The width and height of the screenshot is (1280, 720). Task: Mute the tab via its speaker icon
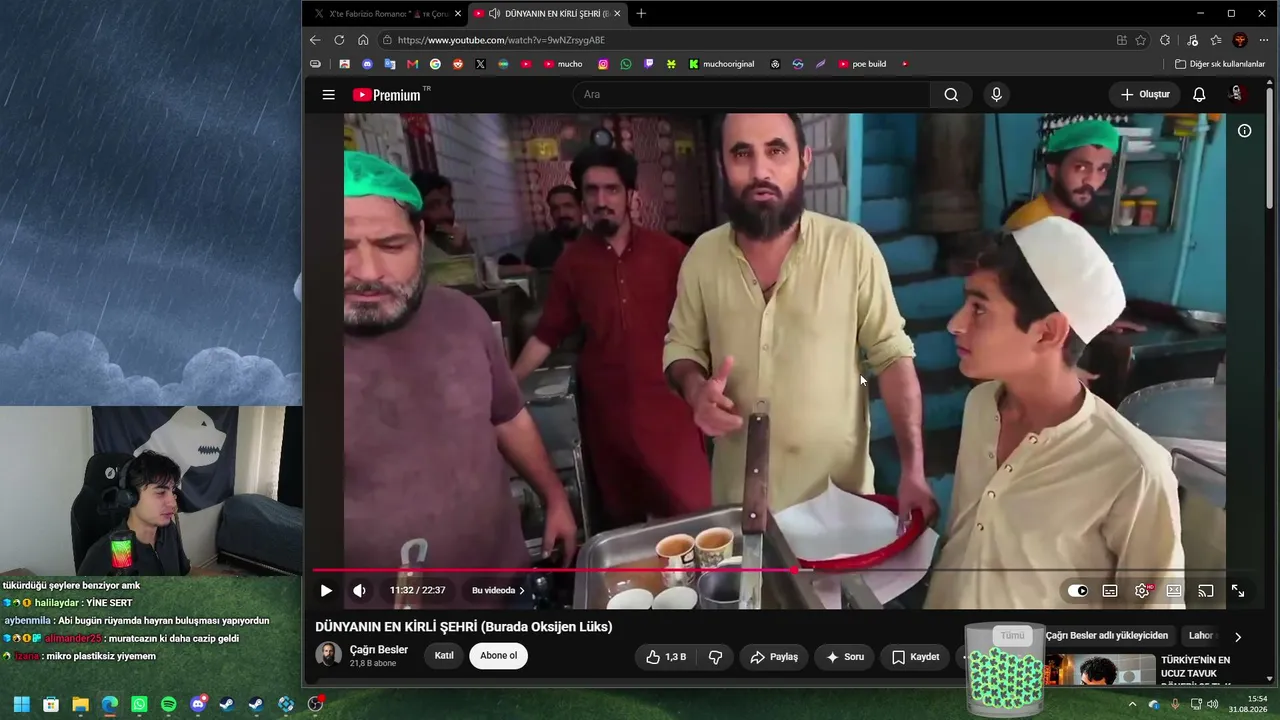(x=494, y=14)
